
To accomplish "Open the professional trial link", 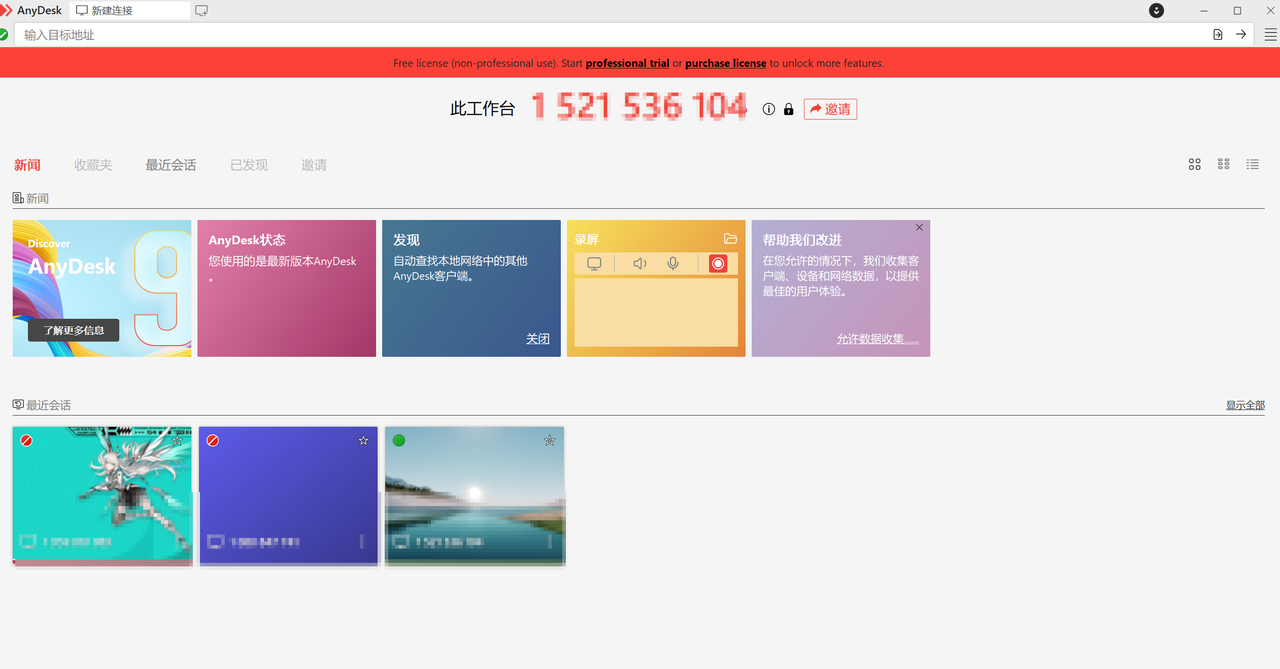I will [627, 63].
